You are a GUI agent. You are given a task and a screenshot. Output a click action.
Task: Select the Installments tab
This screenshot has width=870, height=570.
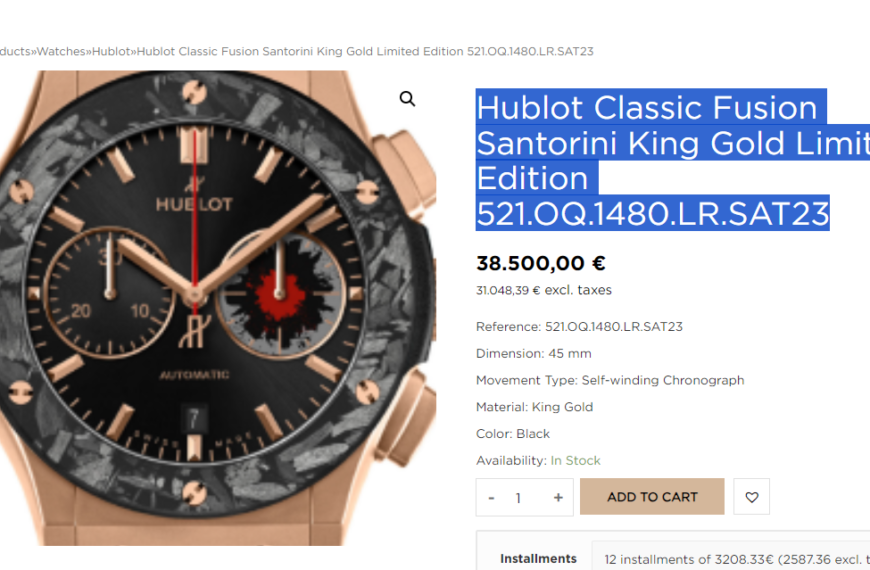[538, 558]
